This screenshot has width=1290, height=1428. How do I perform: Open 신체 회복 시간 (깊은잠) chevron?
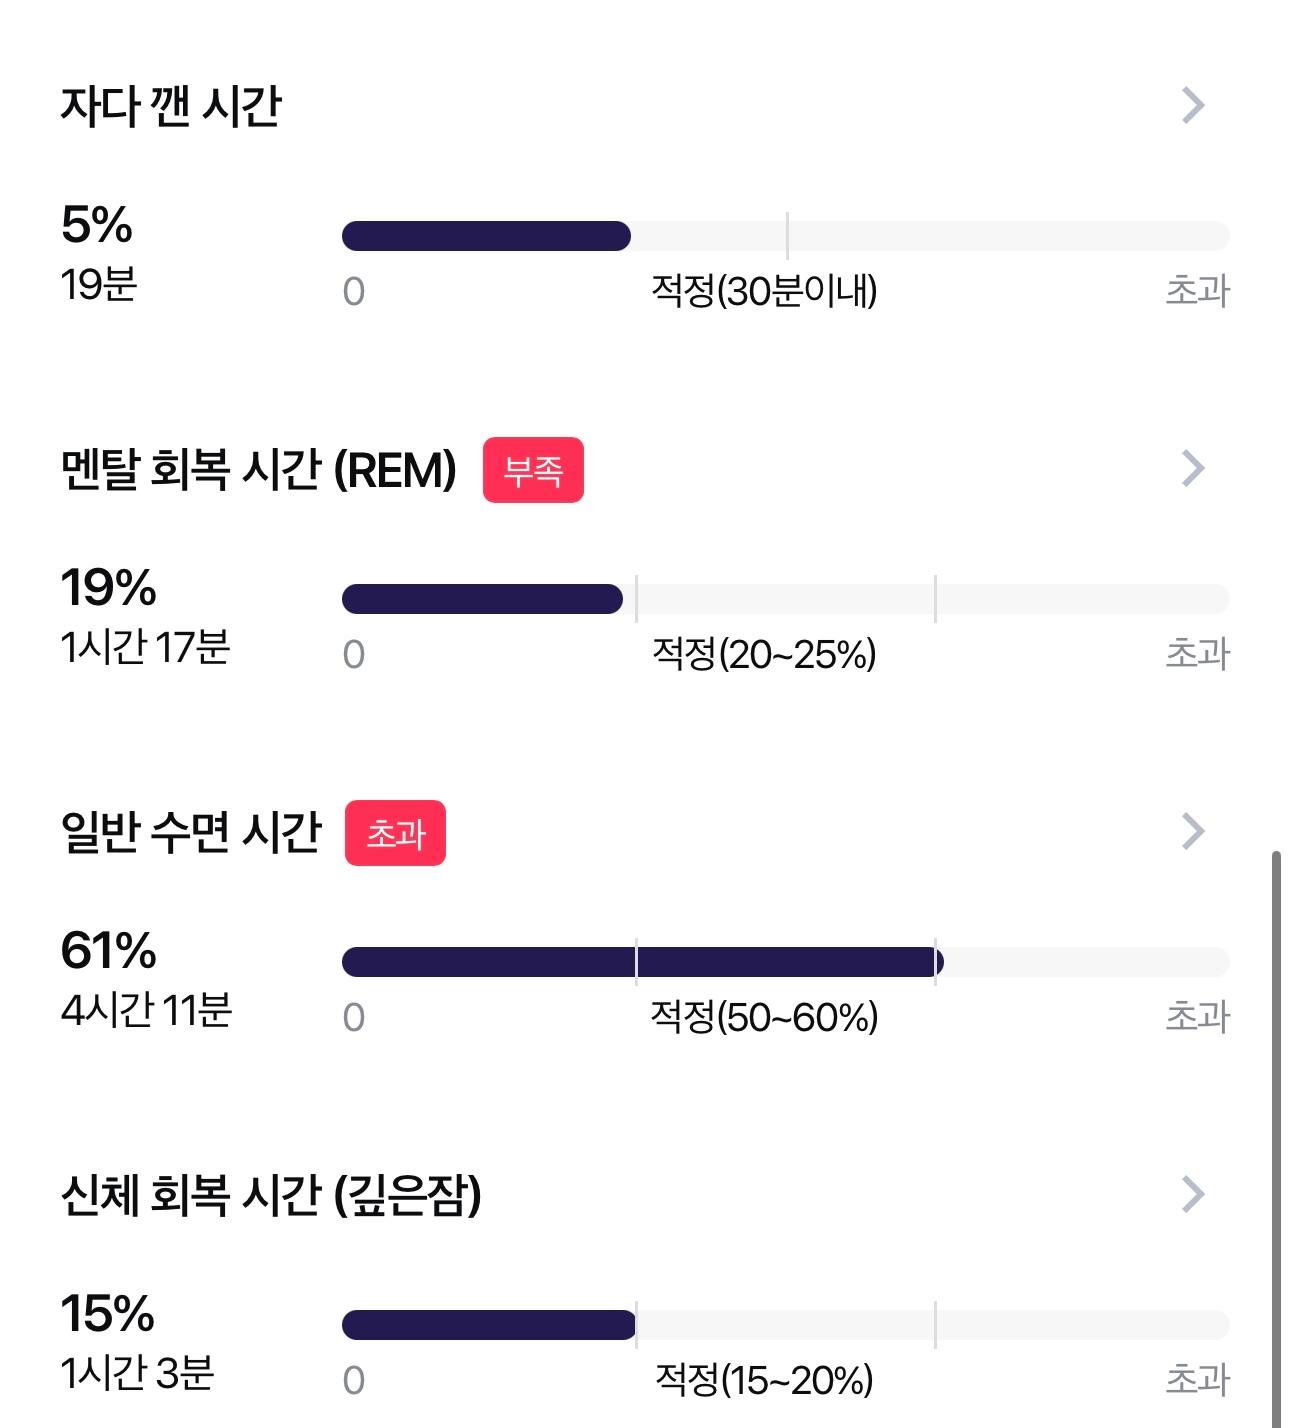[1193, 1194]
